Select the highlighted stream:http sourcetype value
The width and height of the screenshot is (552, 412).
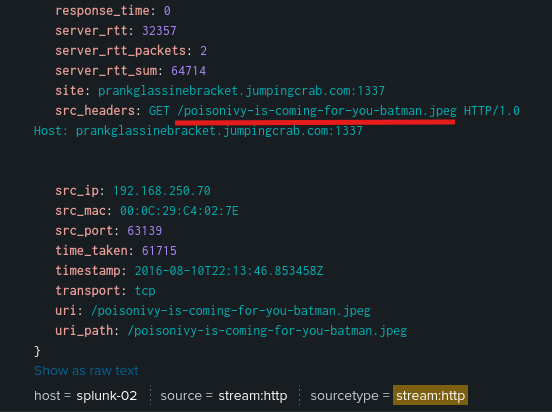click(430, 395)
